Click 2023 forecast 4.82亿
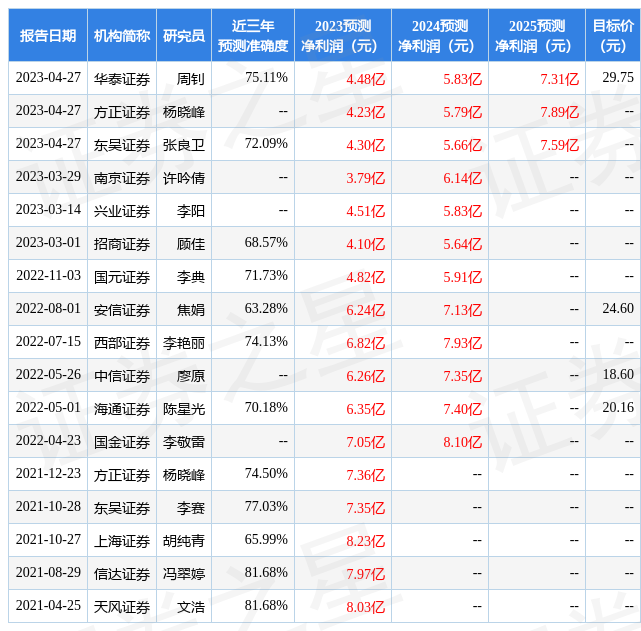This screenshot has width=641, height=631. 365,277
